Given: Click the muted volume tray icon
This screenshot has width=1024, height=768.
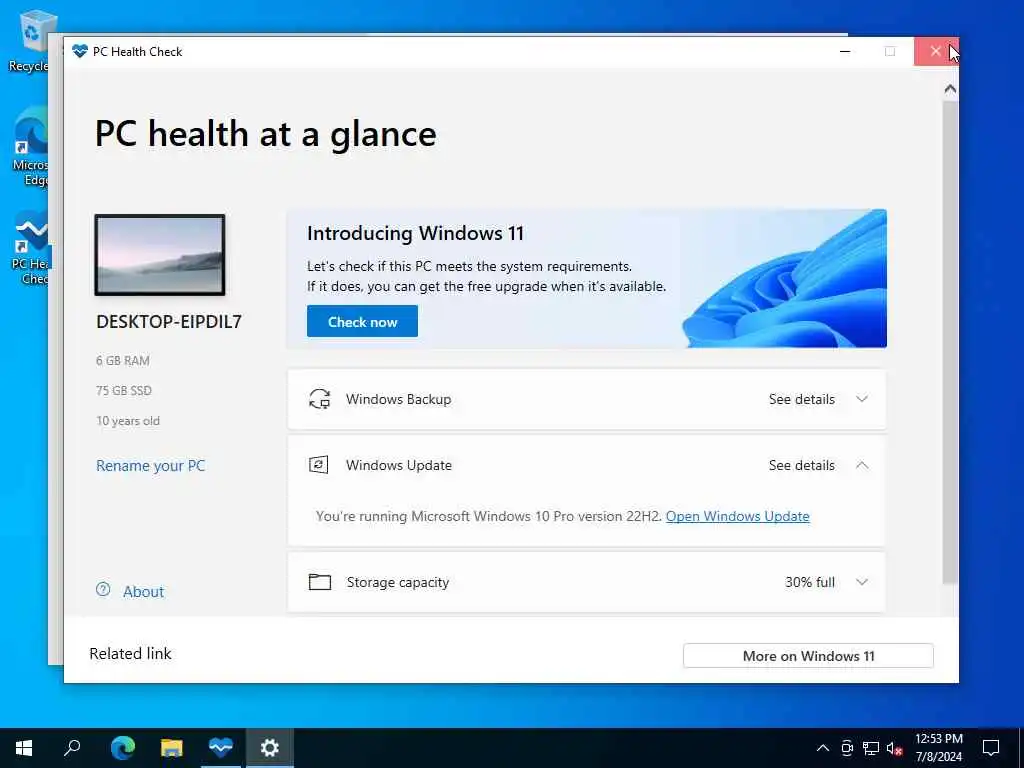Looking at the screenshot, I should tap(894, 748).
